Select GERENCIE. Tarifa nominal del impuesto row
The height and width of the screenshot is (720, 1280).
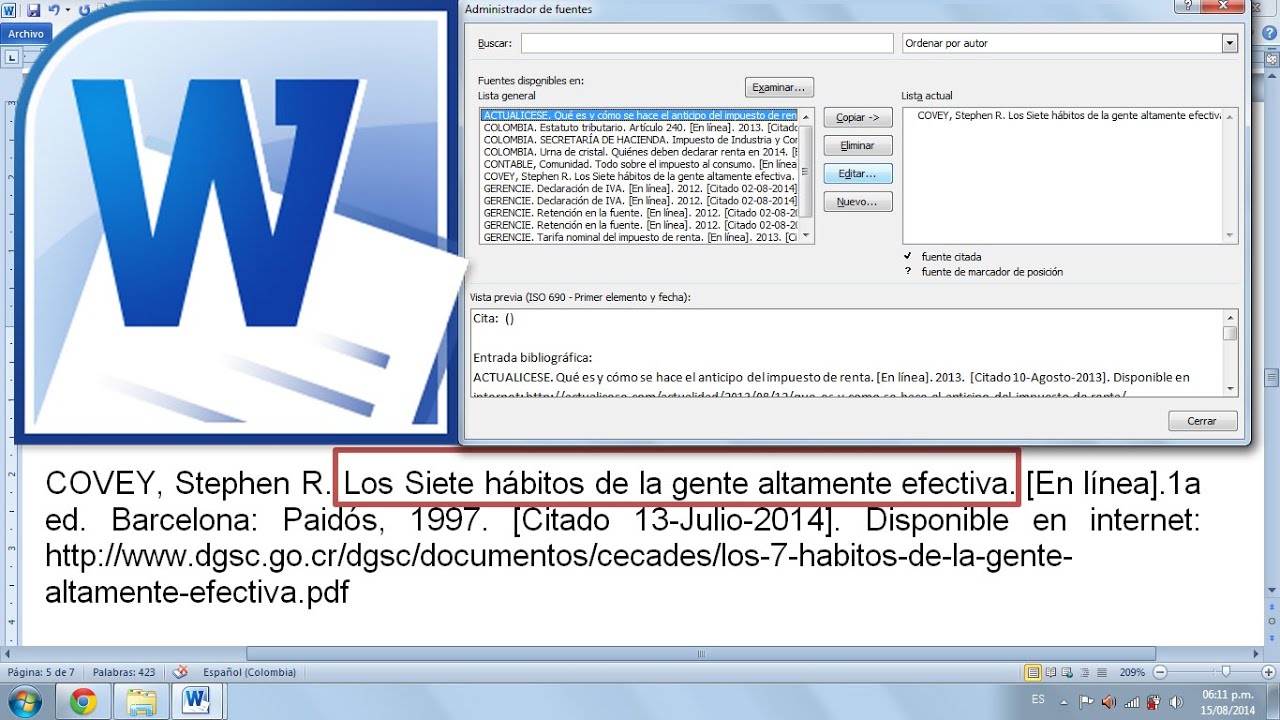[x=639, y=237]
